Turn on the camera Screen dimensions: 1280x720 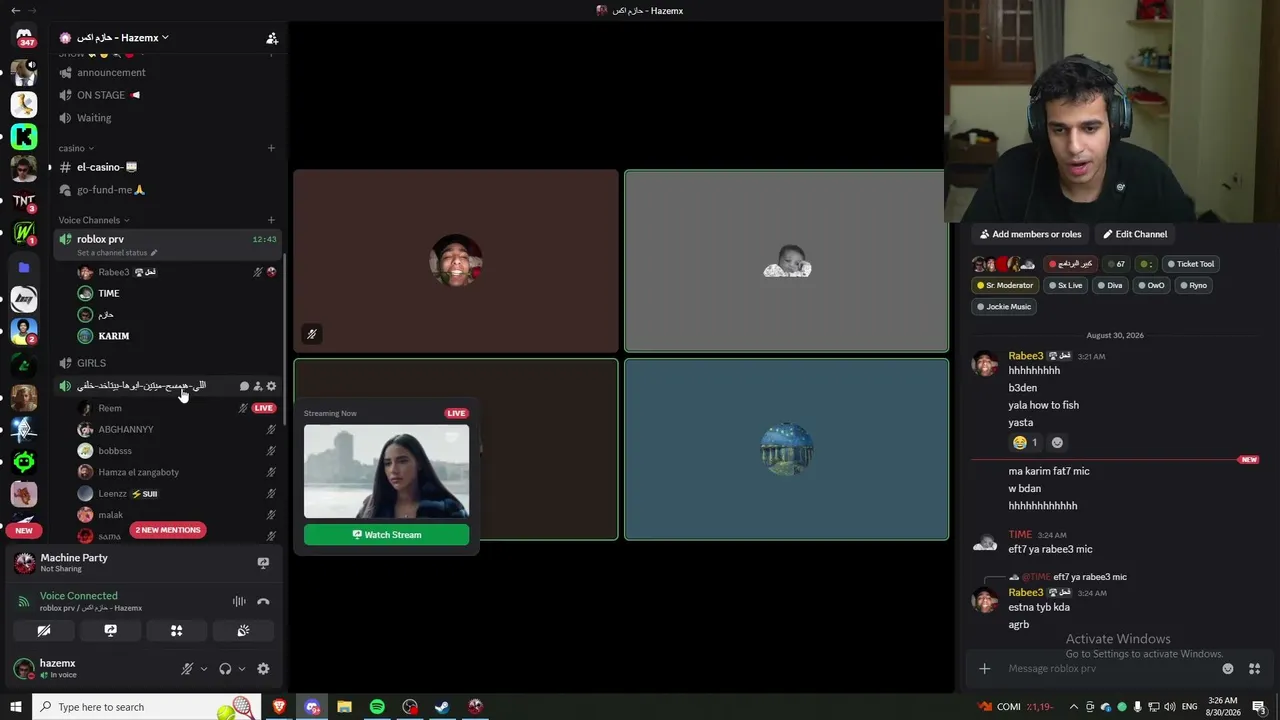44,631
